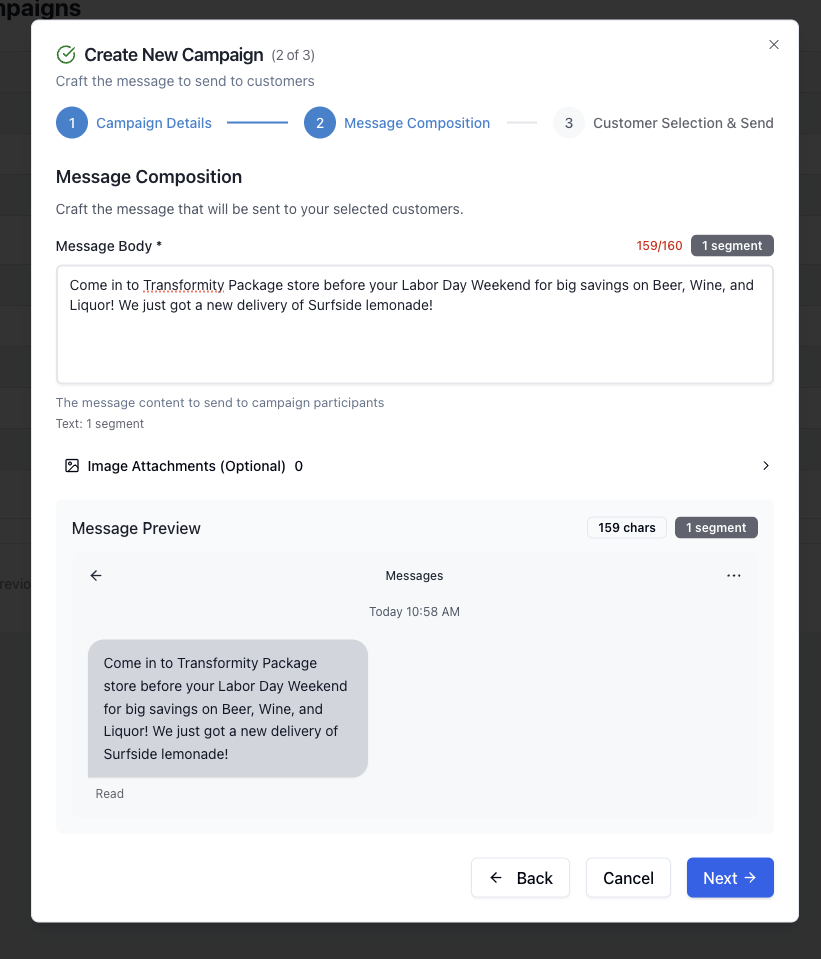821x959 pixels.
Task: Click the 1 segment badge above message body
Action: point(732,246)
